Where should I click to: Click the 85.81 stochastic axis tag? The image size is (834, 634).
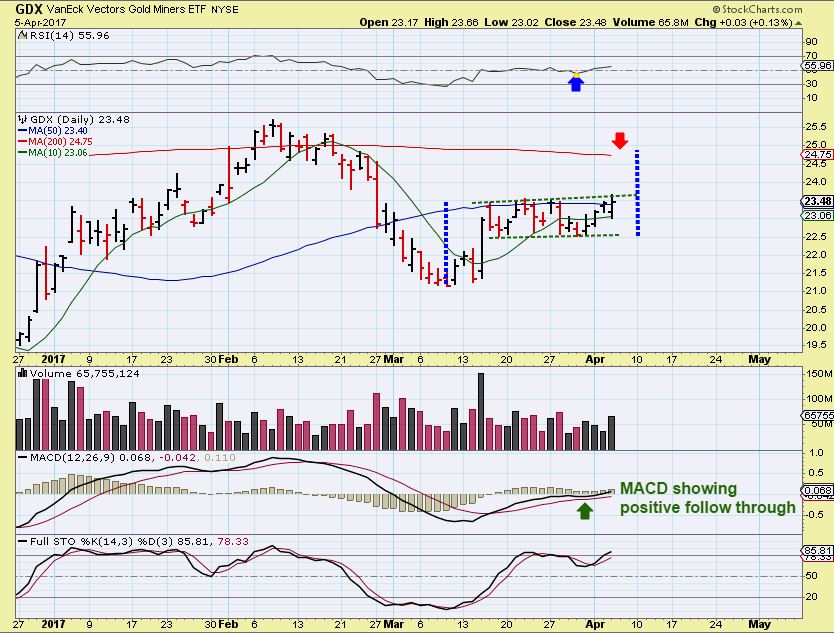(818, 551)
